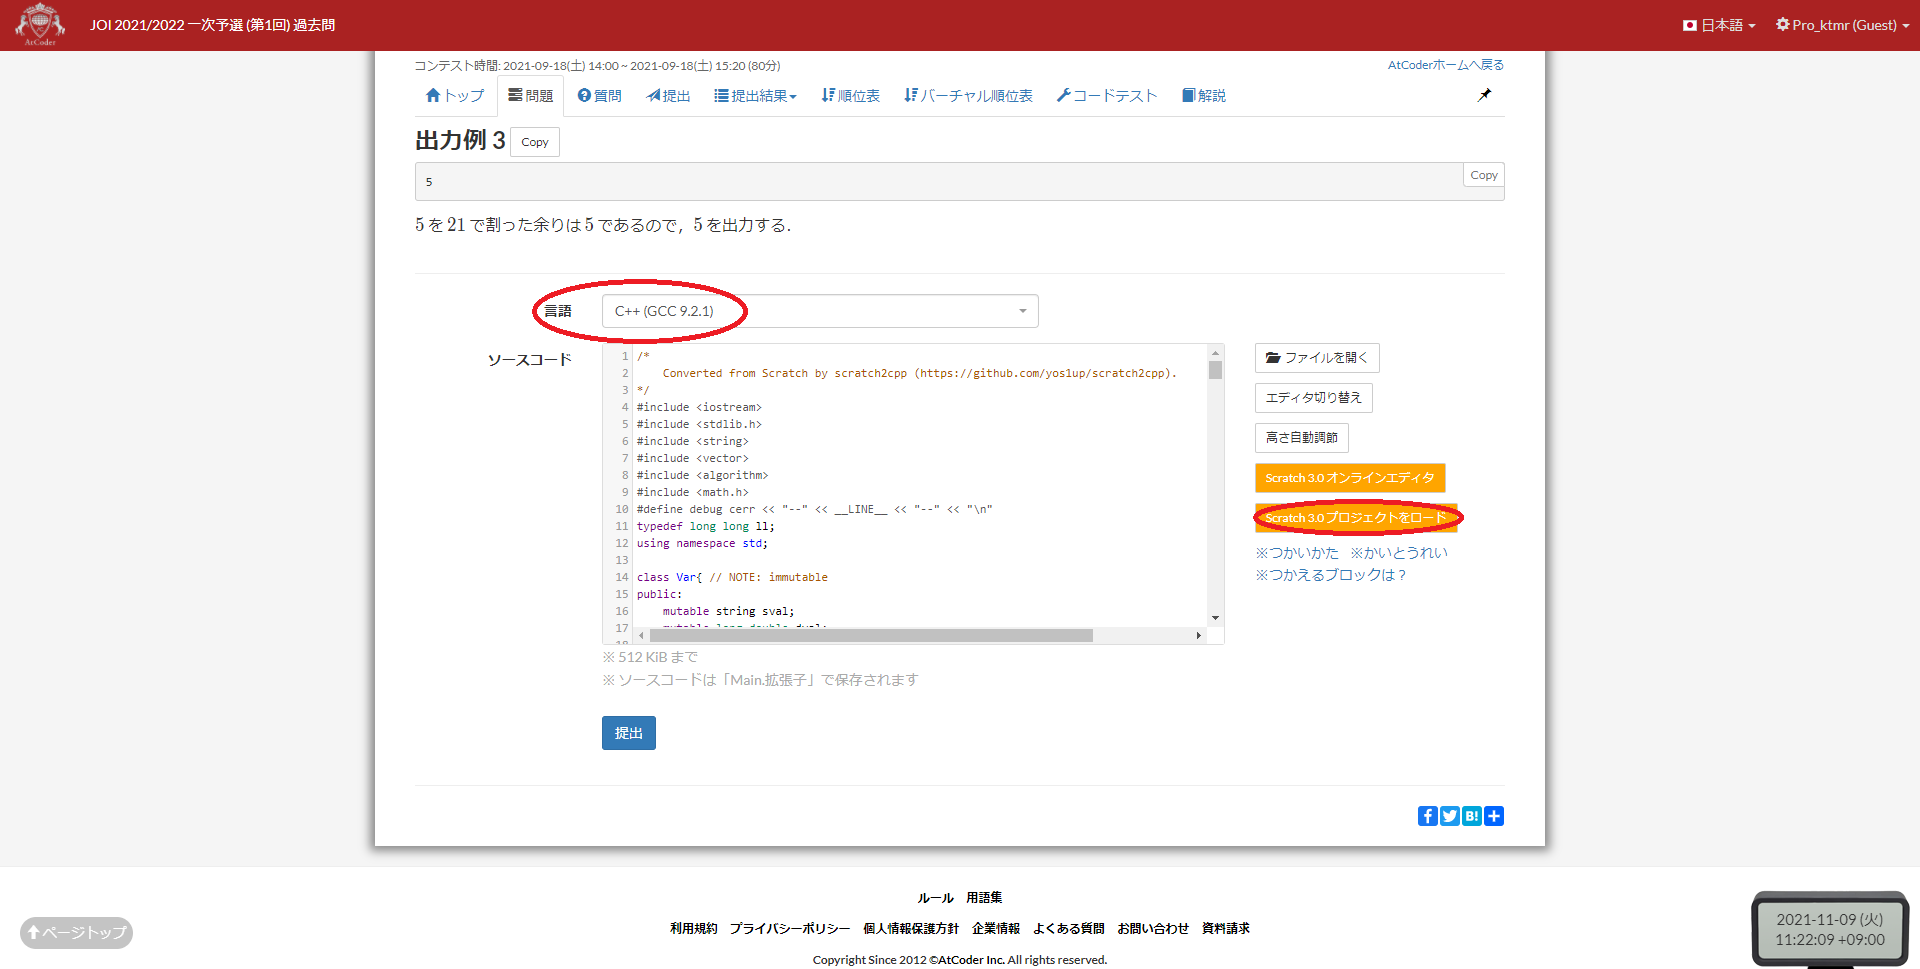Open the 日本語 language dropdown
This screenshot has height=969, width=1920.
[1719, 25]
